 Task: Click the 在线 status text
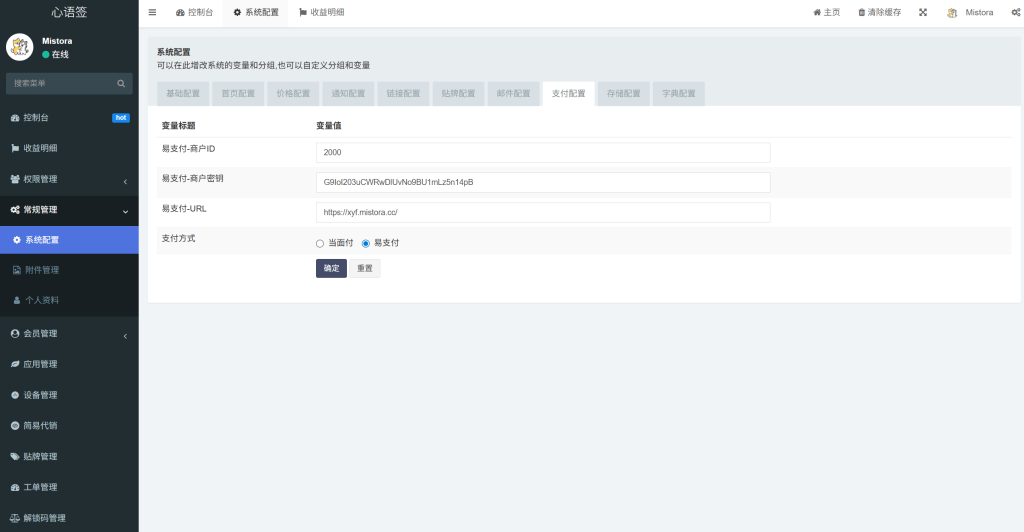pyautogui.click(x=60, y=55)
